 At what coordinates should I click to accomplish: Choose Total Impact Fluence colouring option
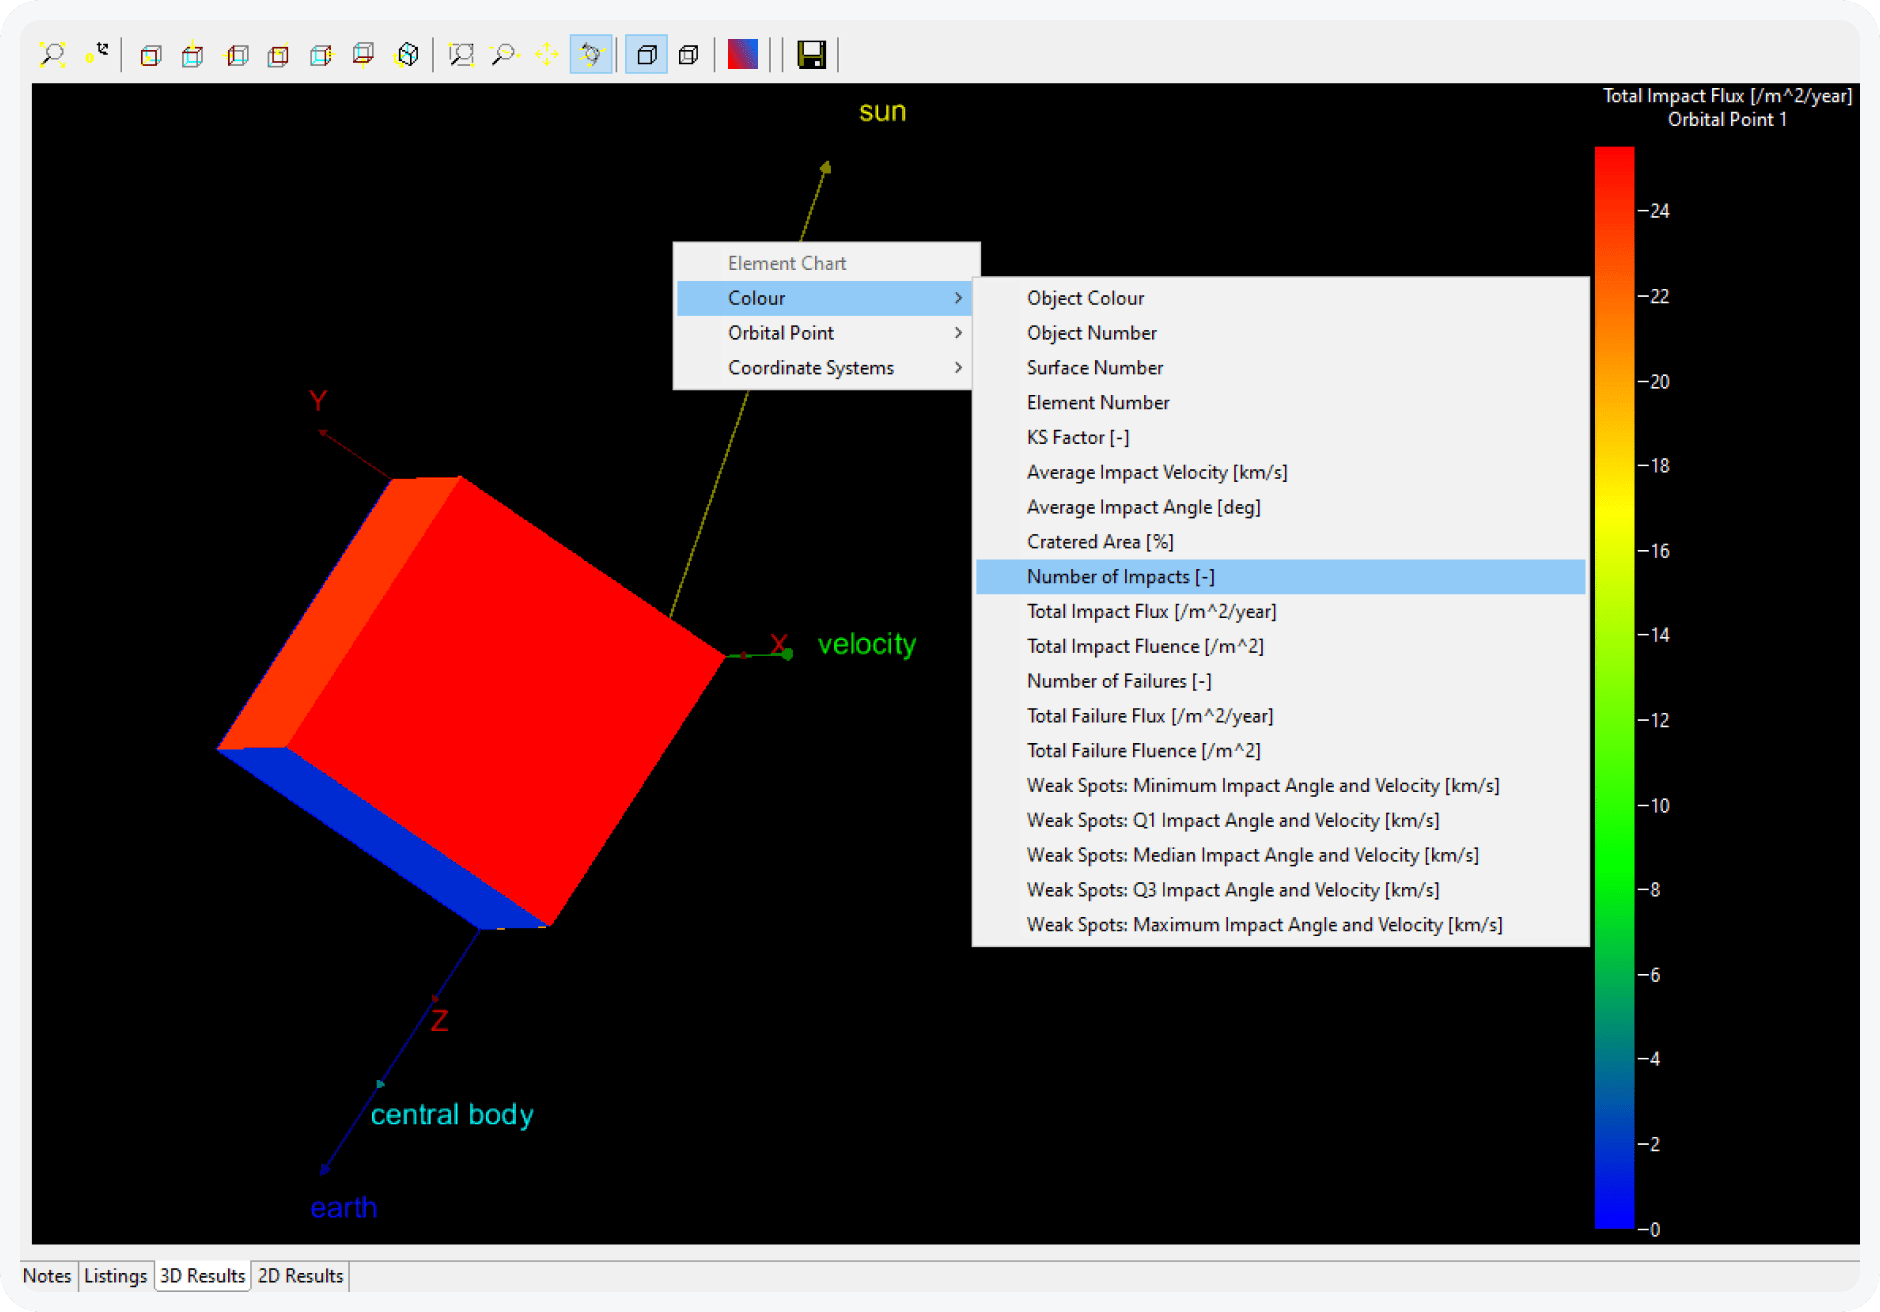tap(1145, 646)
